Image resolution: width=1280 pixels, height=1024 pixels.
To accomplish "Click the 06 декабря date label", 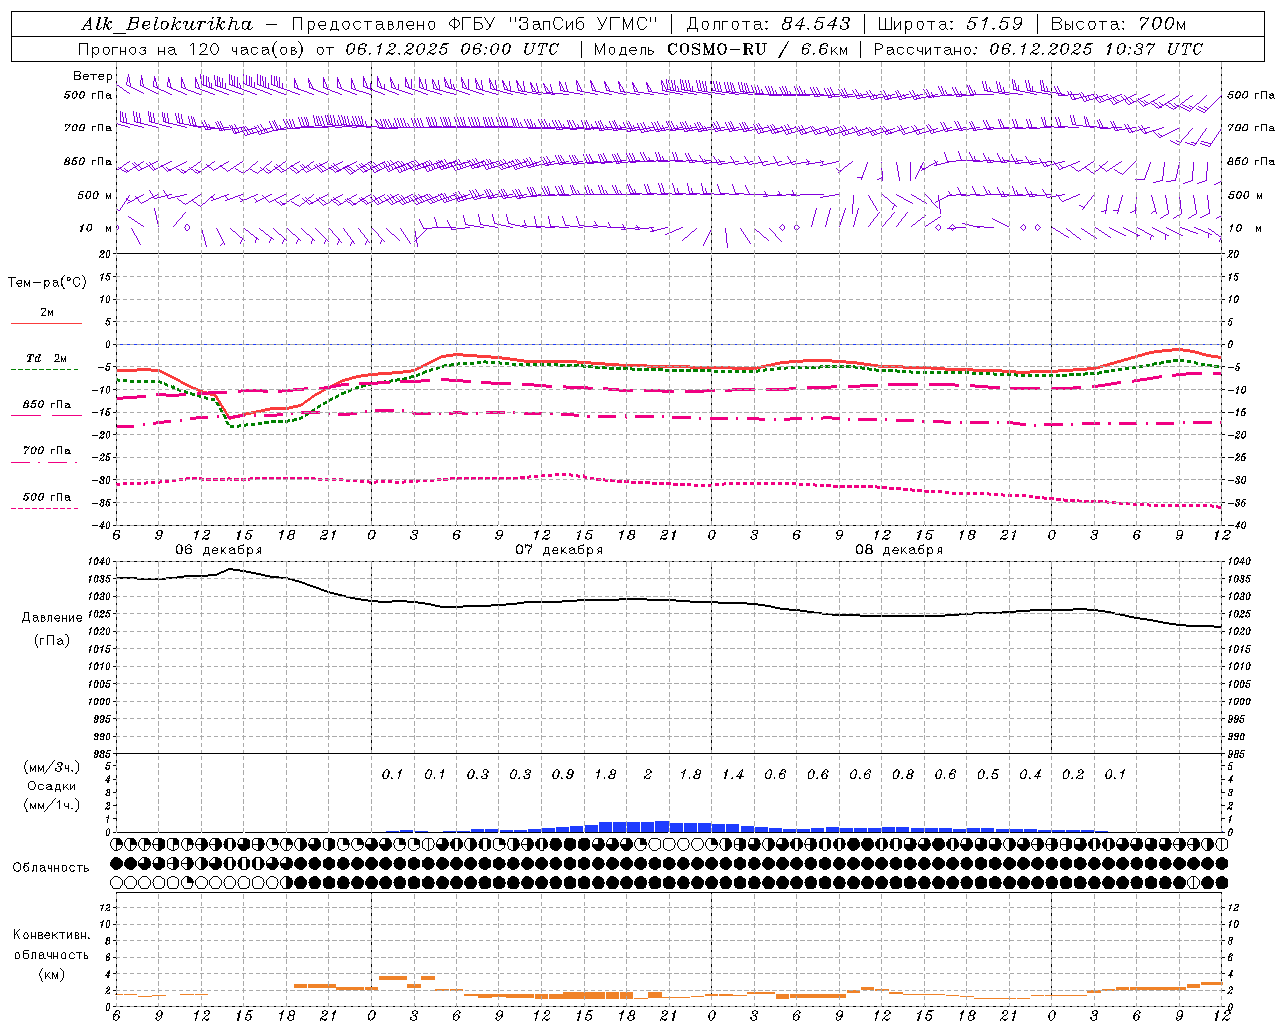I will (x=219, y=550).
